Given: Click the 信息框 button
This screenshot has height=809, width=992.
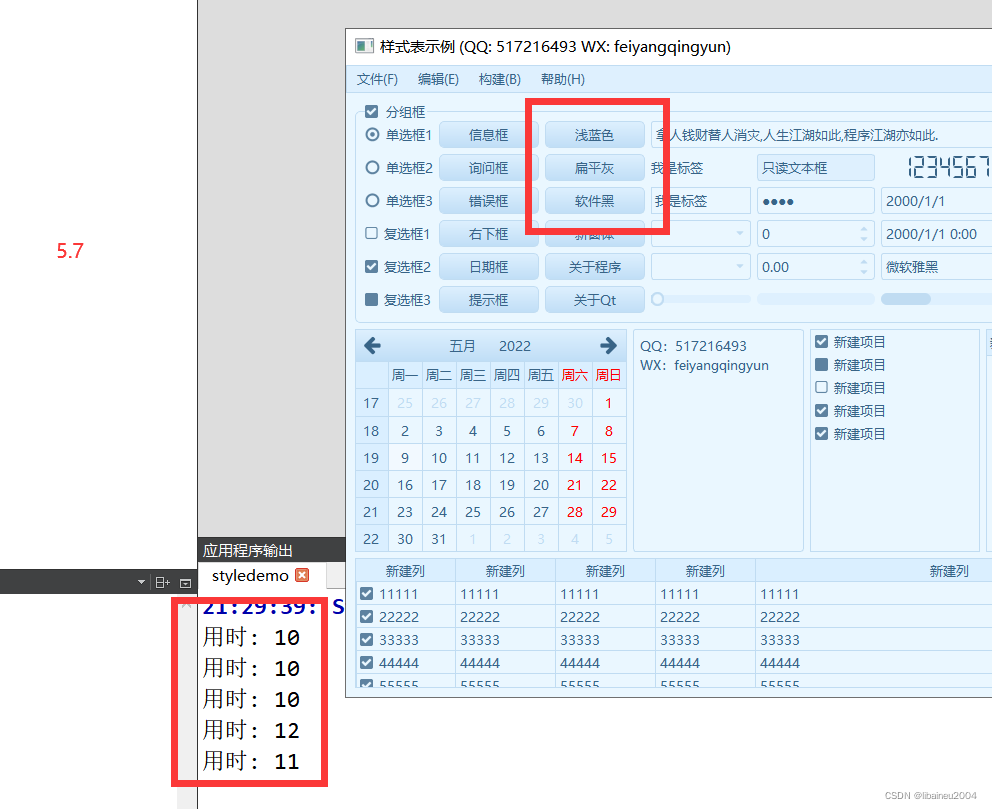Looking at the screenshot, I should (488, 135).
